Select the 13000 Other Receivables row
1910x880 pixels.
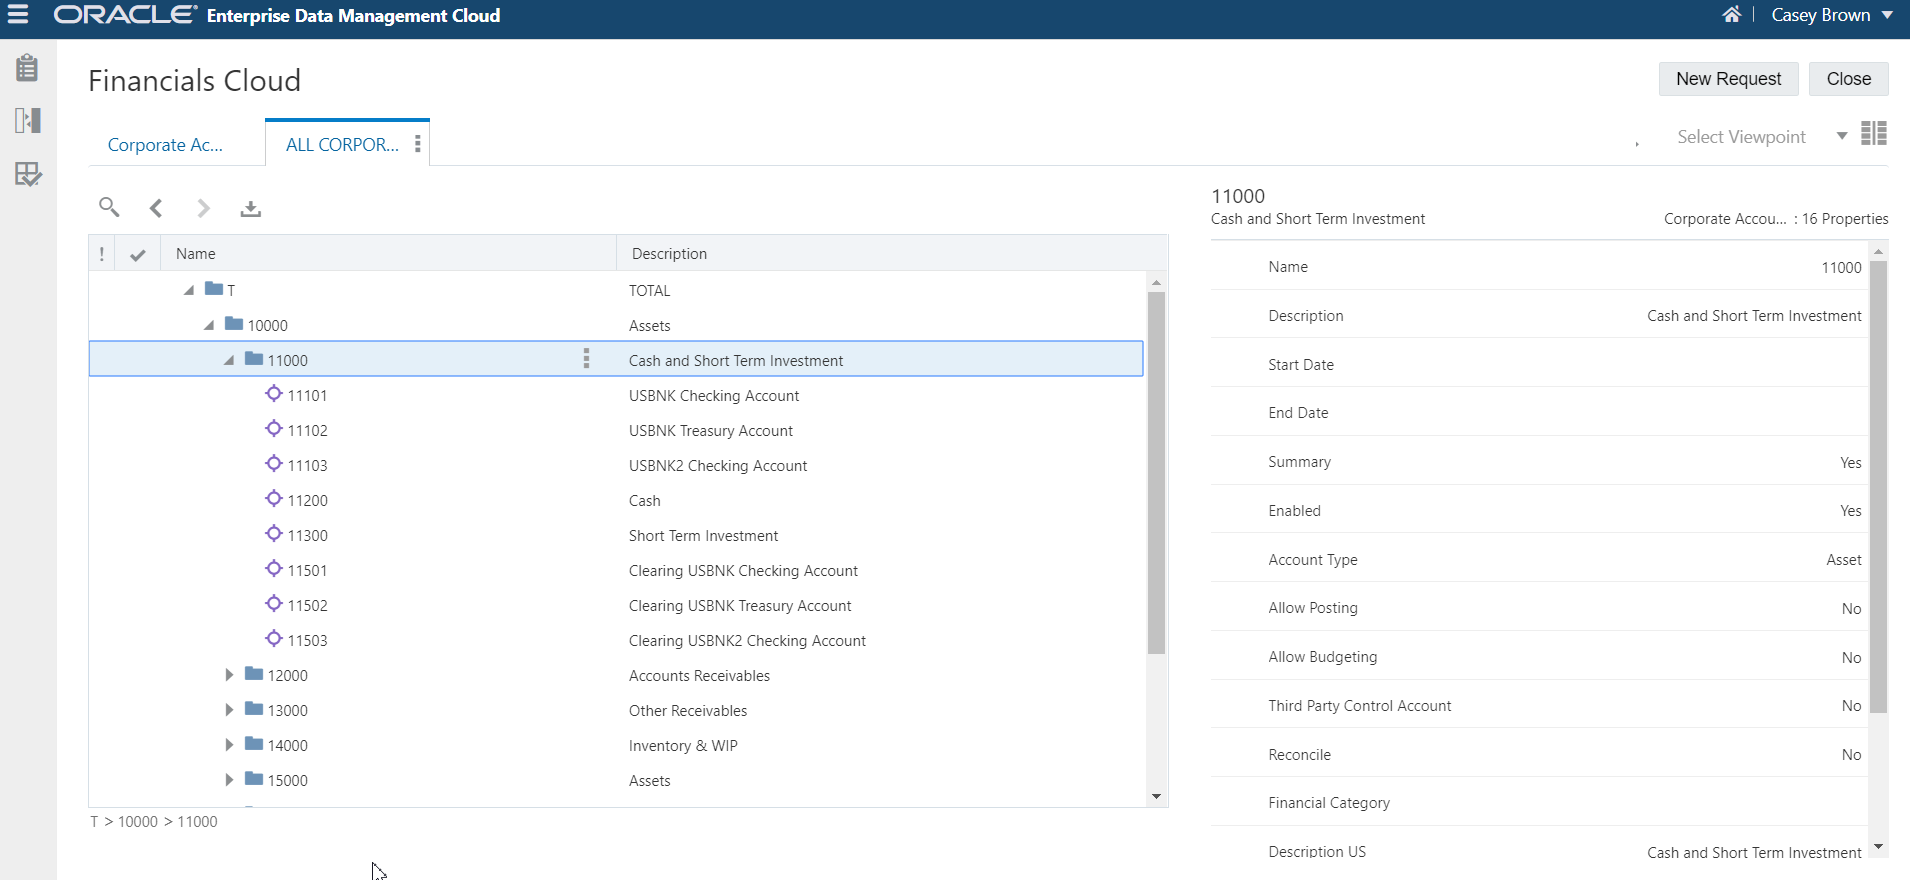tap(616, 711)
